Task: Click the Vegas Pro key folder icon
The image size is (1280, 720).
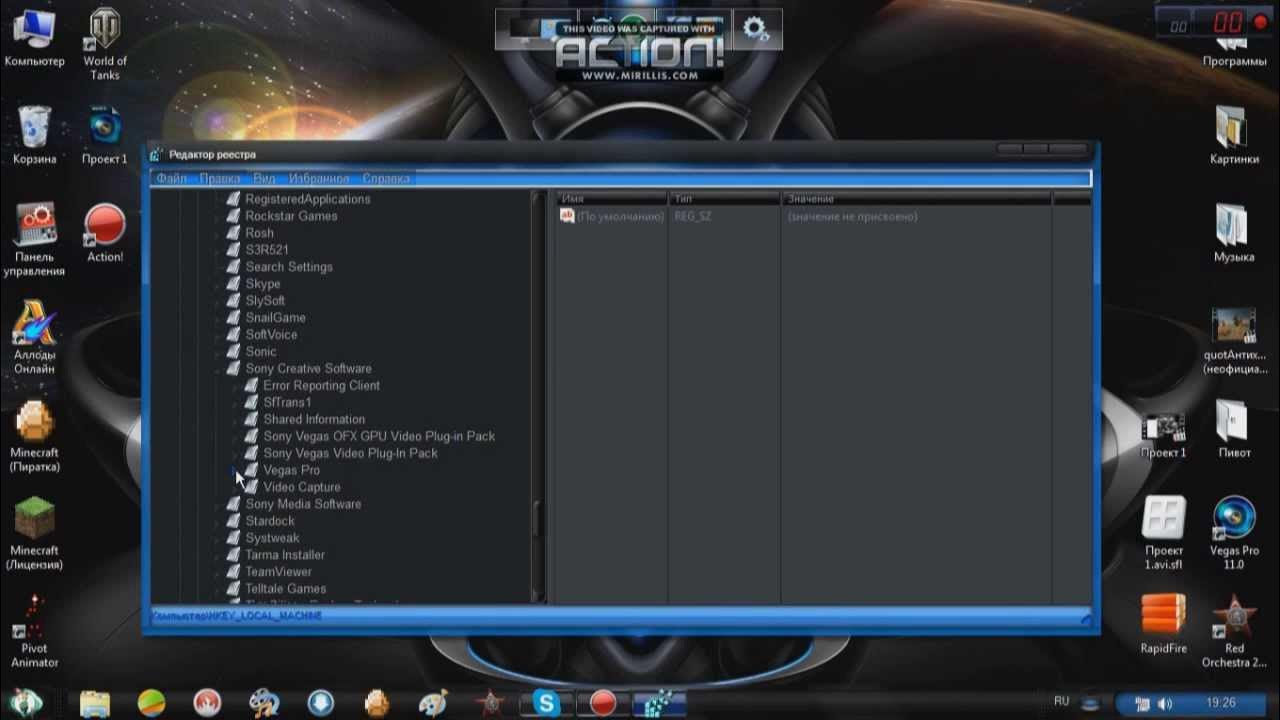Action: [251, 470]
